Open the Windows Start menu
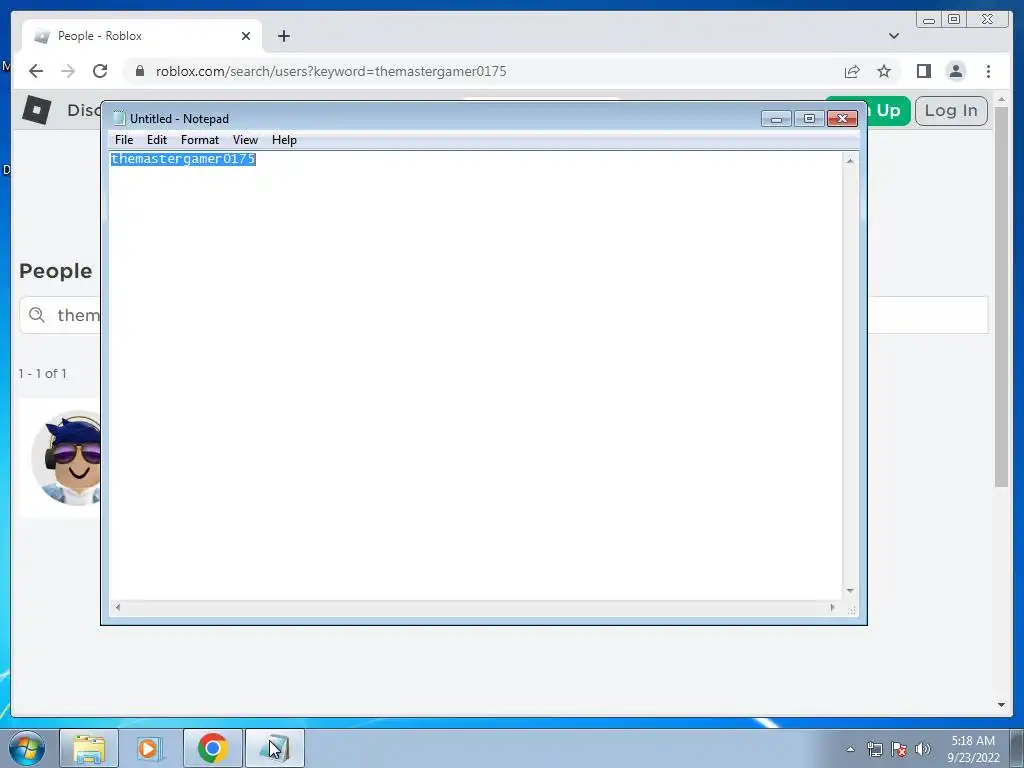 click(27, 748)
